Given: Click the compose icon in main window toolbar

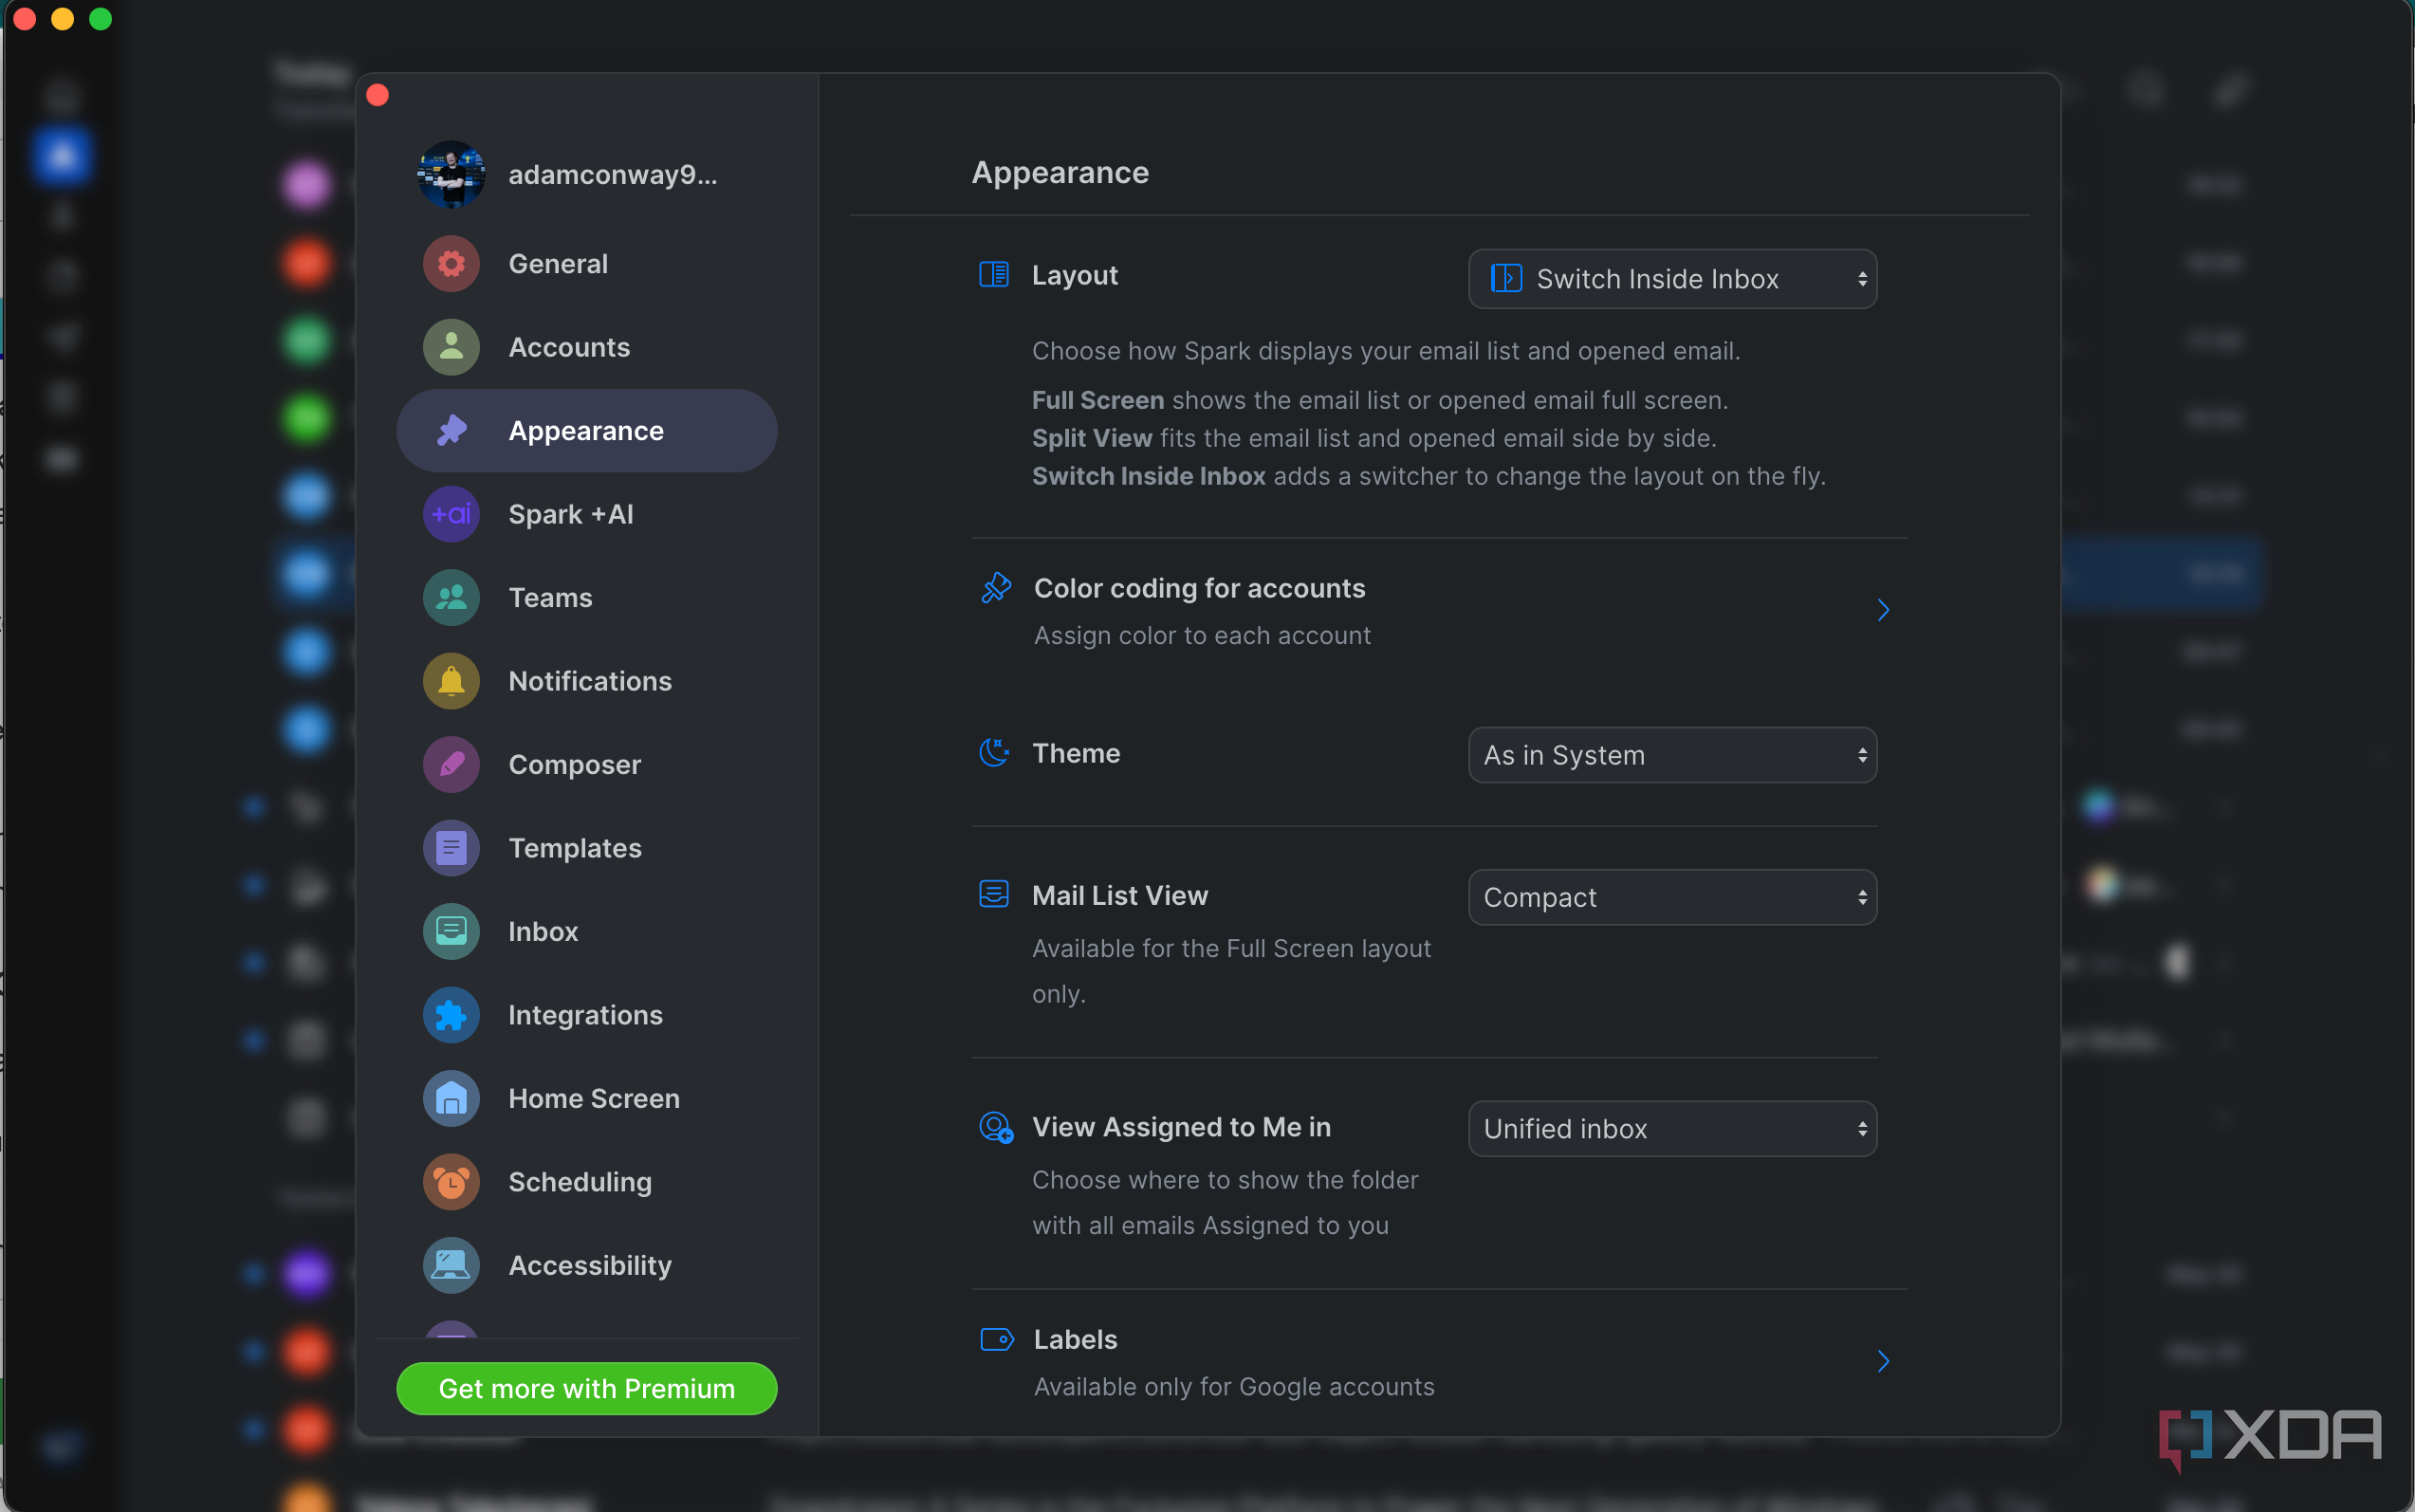Looking at the screenshot, I should 2230,91.
